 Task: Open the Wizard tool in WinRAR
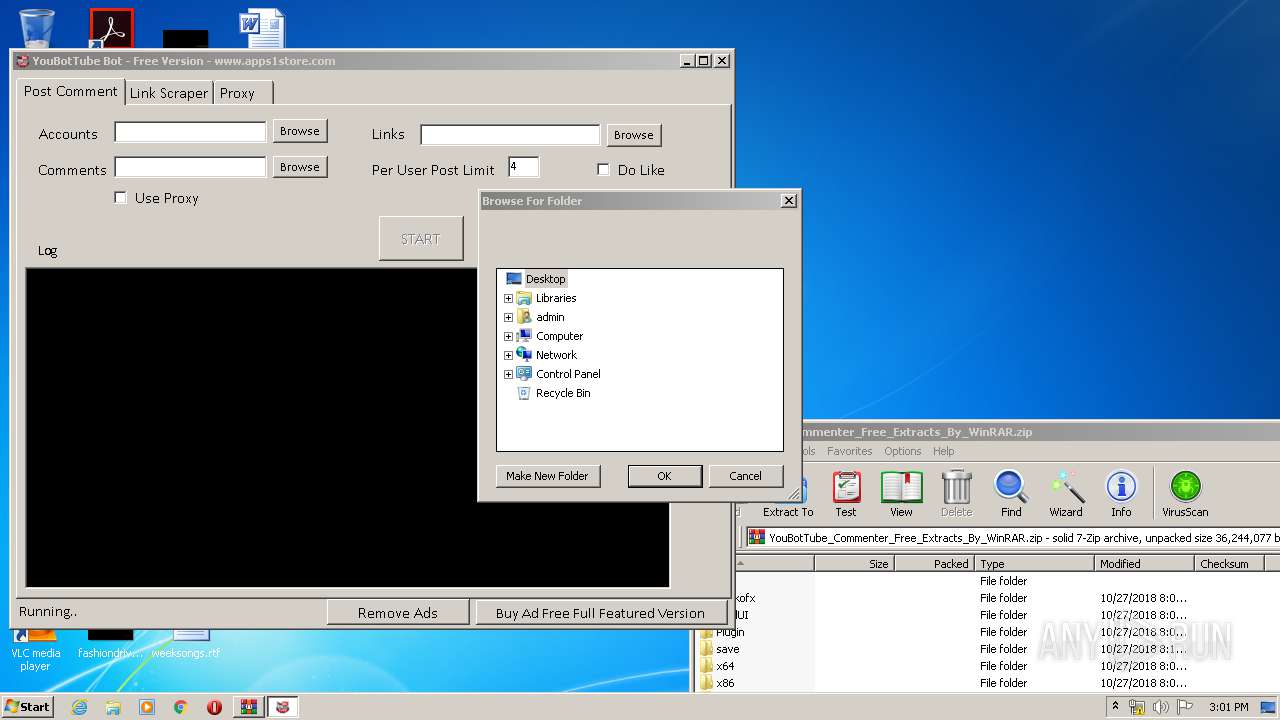(1066, 494)
